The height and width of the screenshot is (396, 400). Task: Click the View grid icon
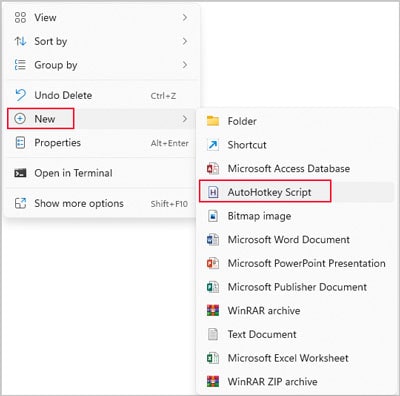point(20,17)
